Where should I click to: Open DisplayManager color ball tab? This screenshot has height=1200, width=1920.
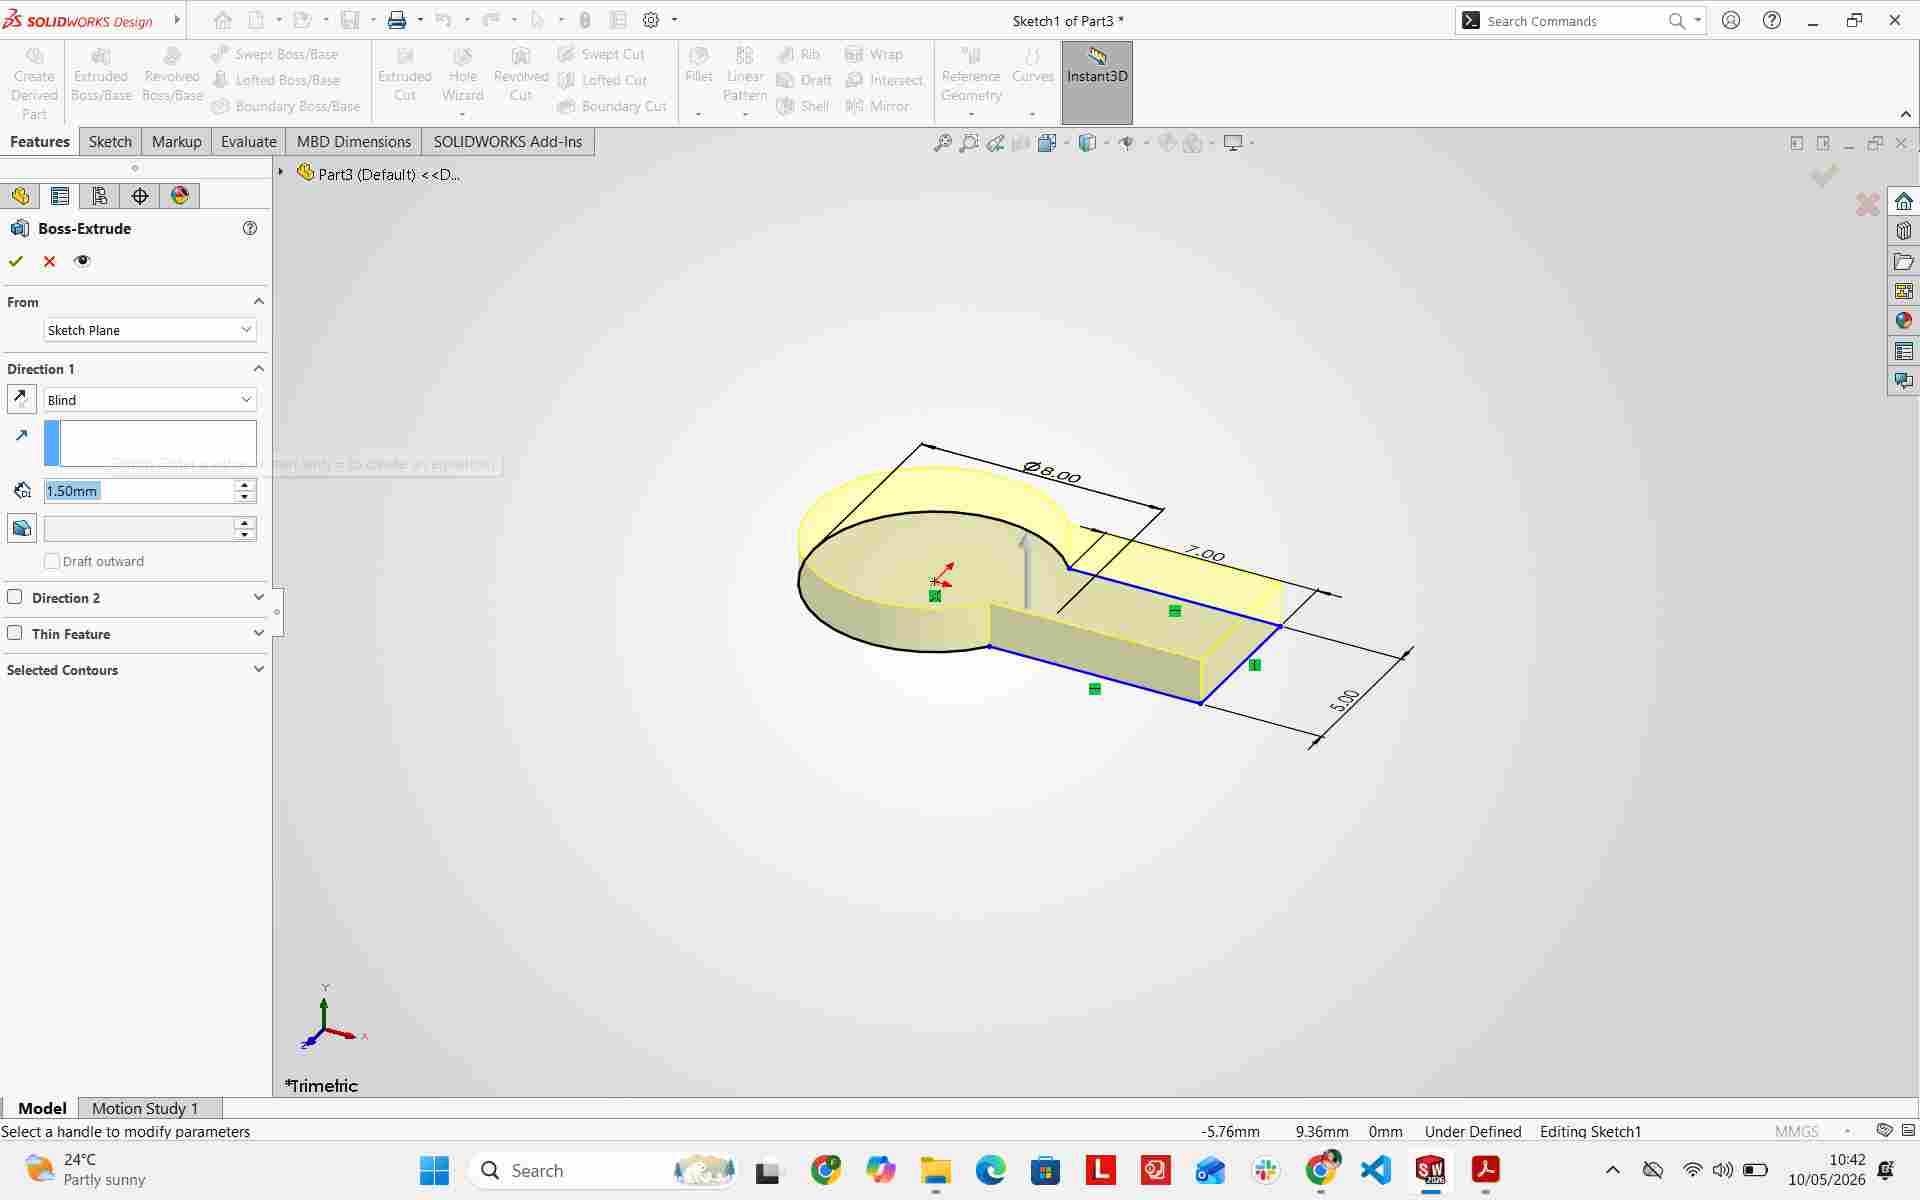(x=180, y=196)
